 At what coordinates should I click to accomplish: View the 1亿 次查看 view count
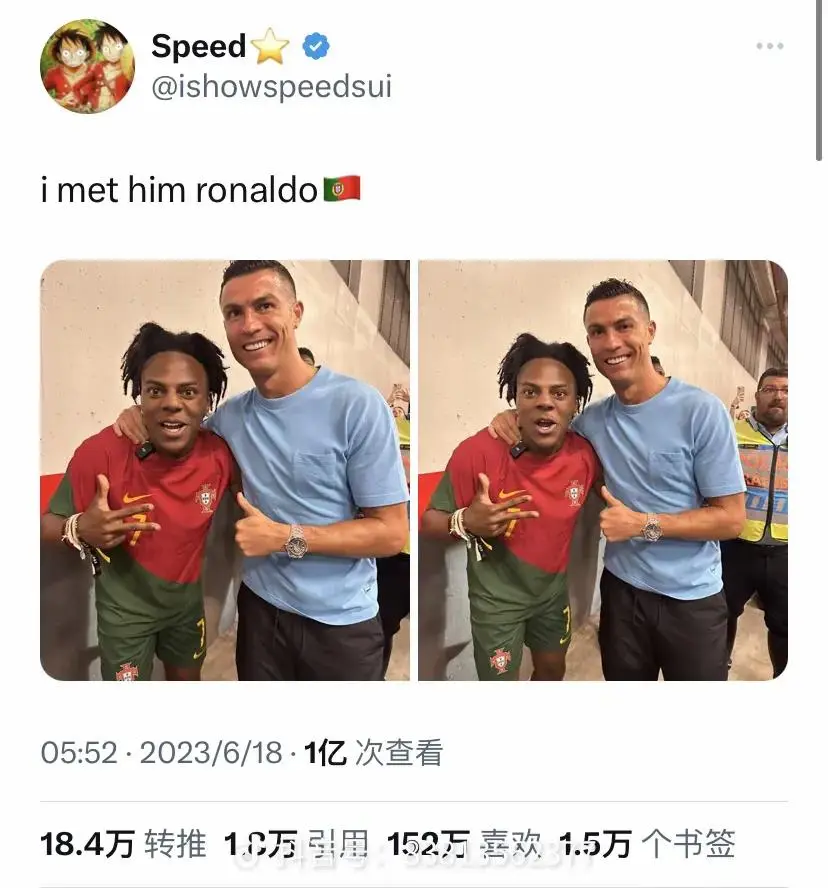(373, 753)
